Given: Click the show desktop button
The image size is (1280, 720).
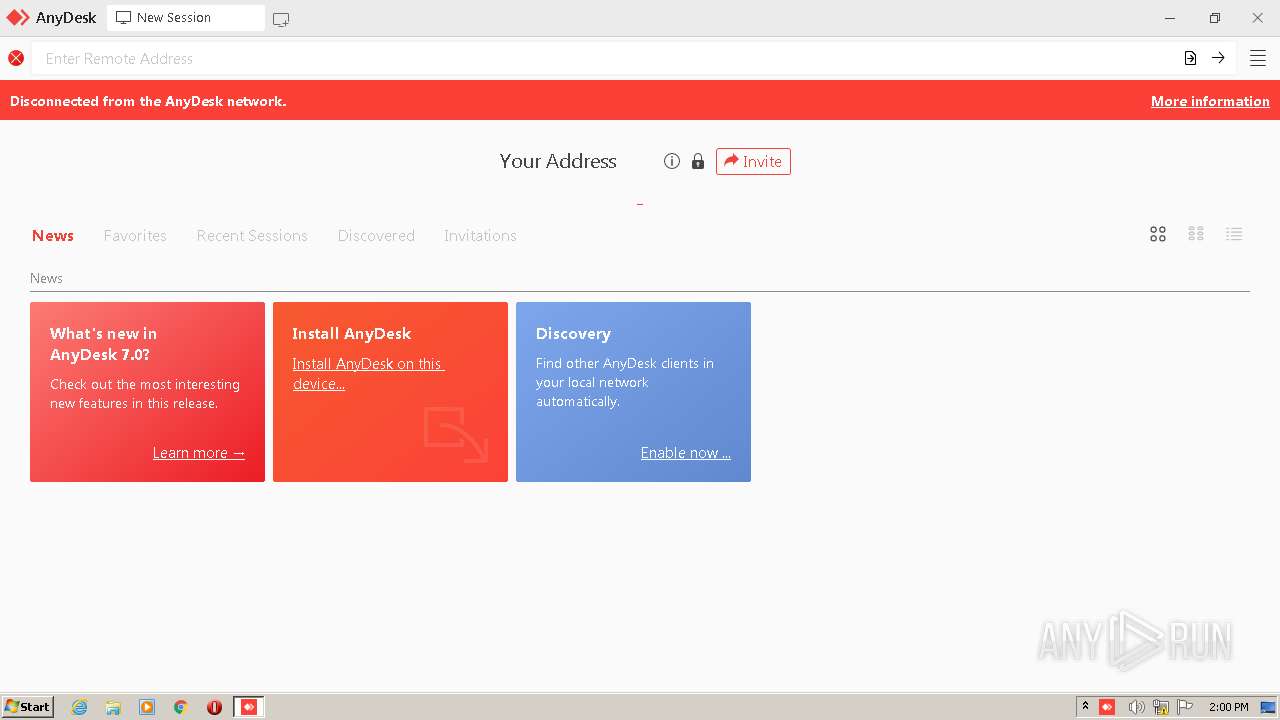Looking at the screenshot, I should pyautogui.click(x=1268, y=707).
